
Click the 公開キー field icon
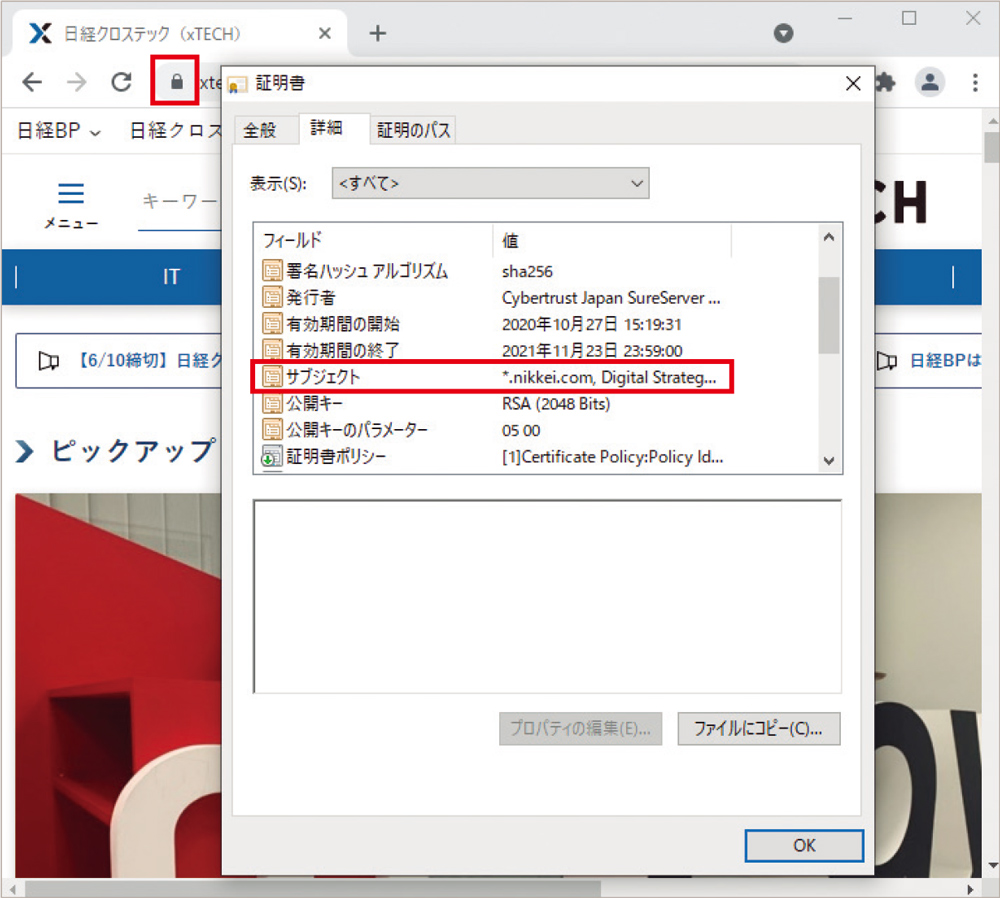tap(272, 403)
